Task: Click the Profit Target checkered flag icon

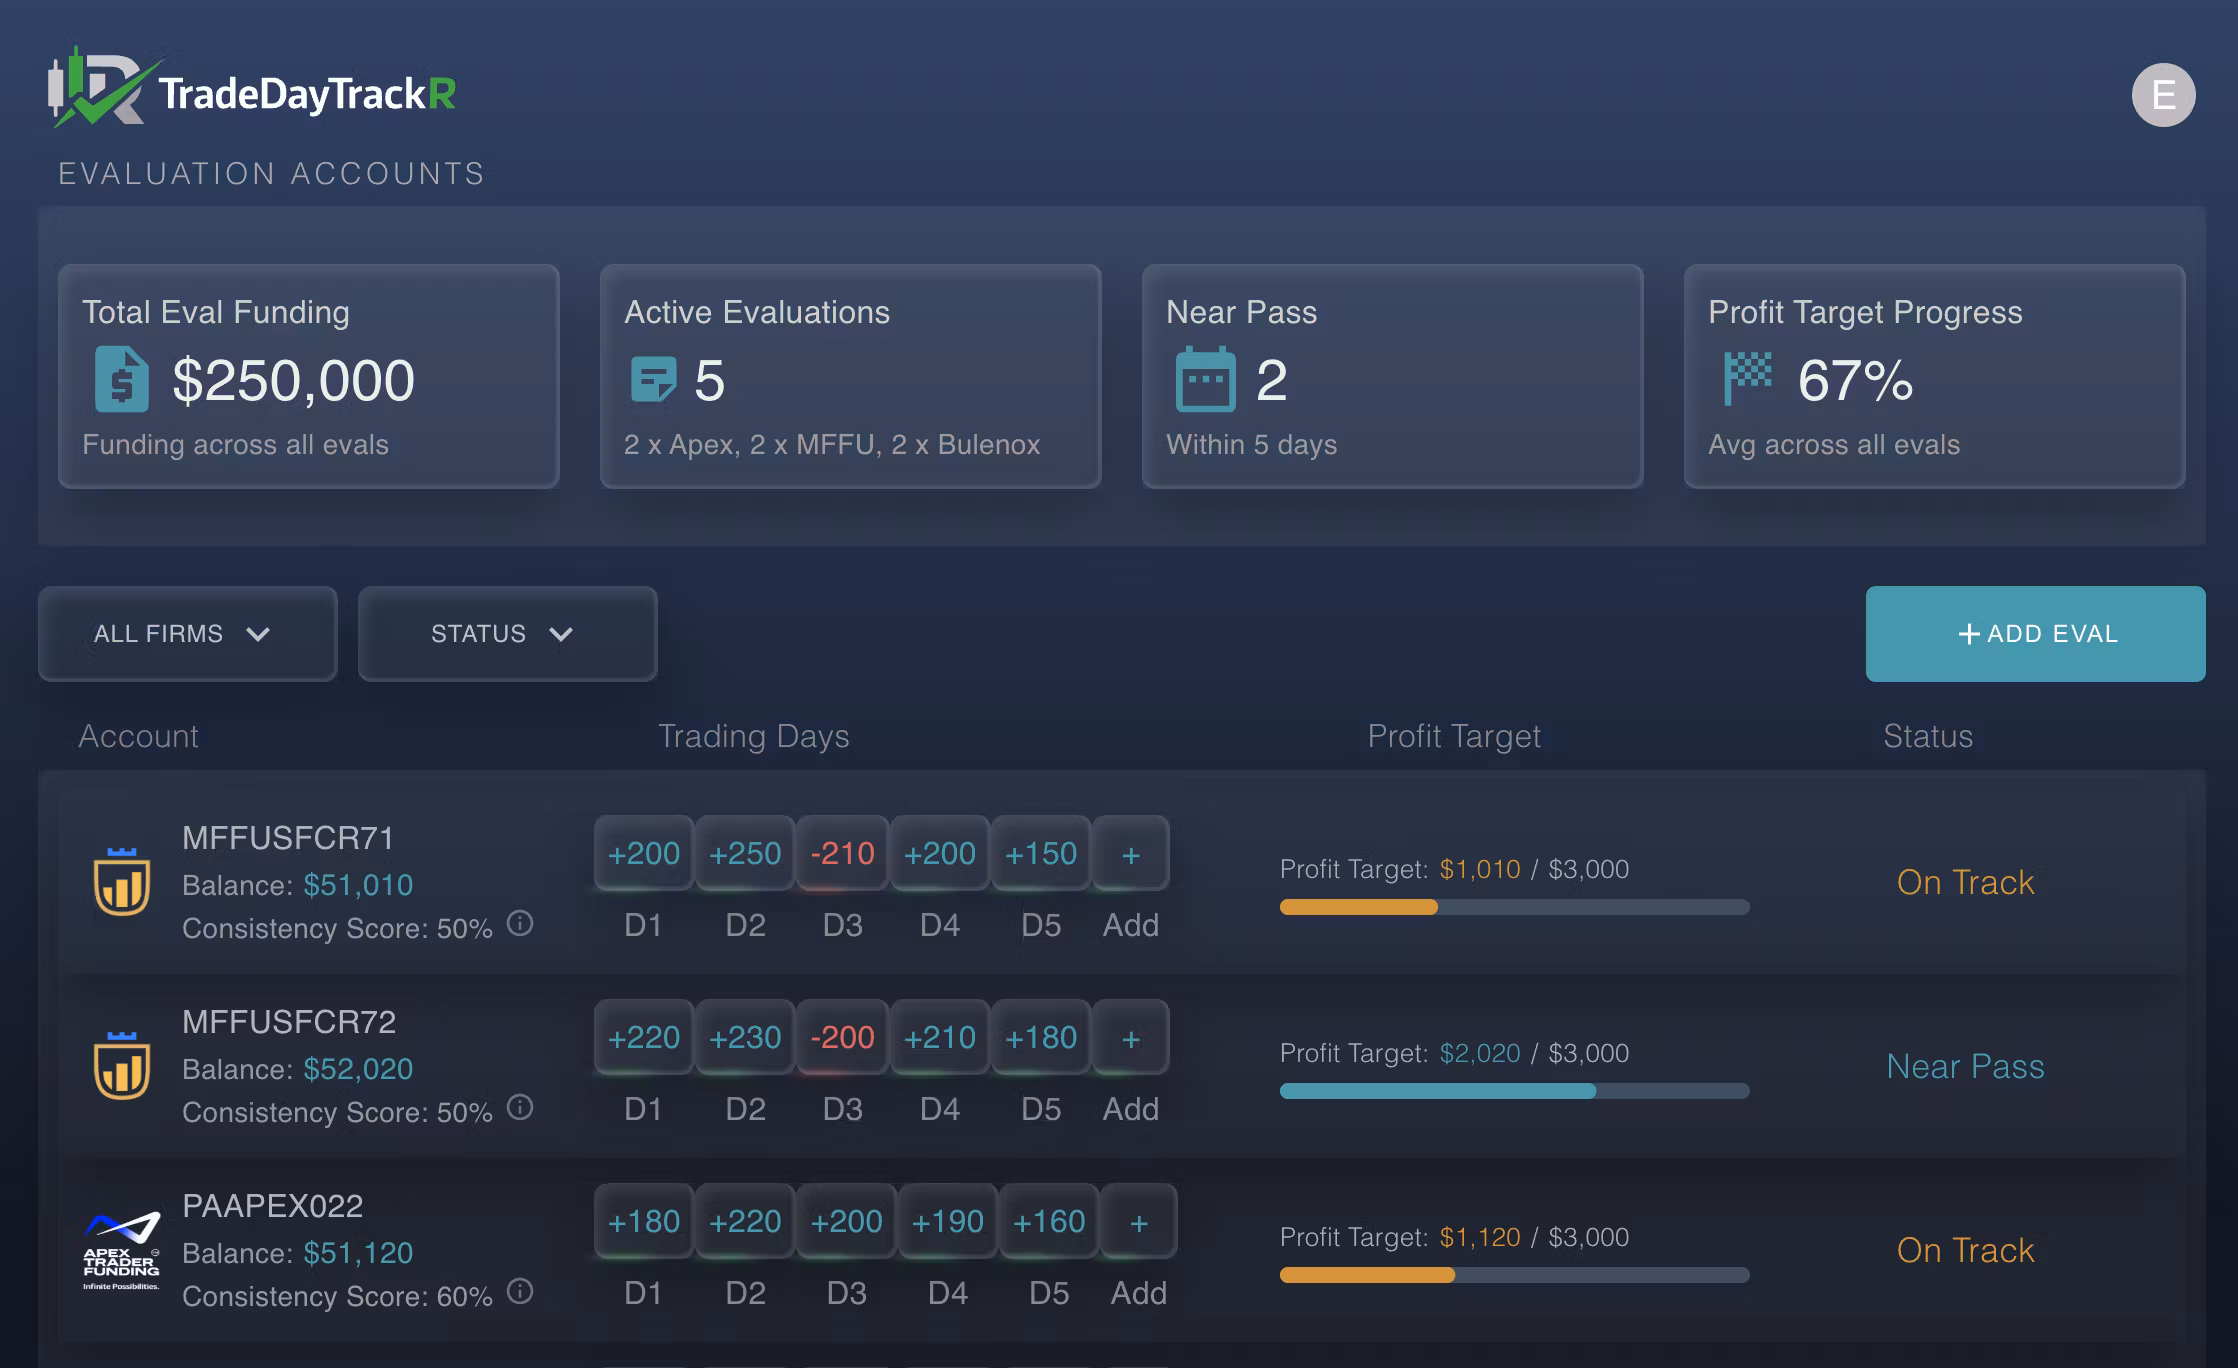Action: pyautogui.click(x=1747, y=378)
